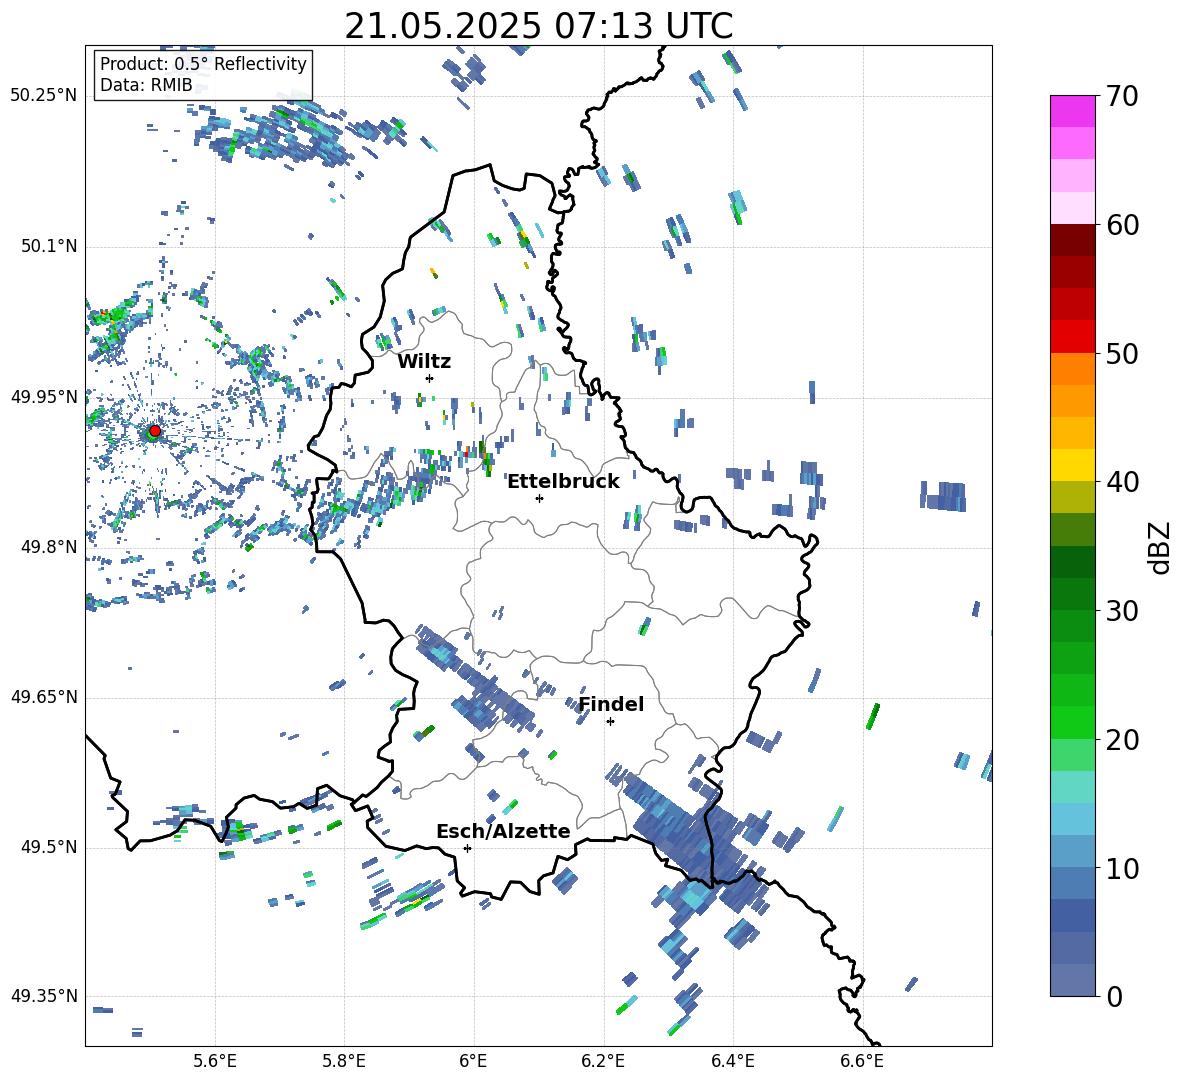Click the magenta top colorbar segment
This screenshot has height=1081, width=1184.
(x=1072, y=111)
